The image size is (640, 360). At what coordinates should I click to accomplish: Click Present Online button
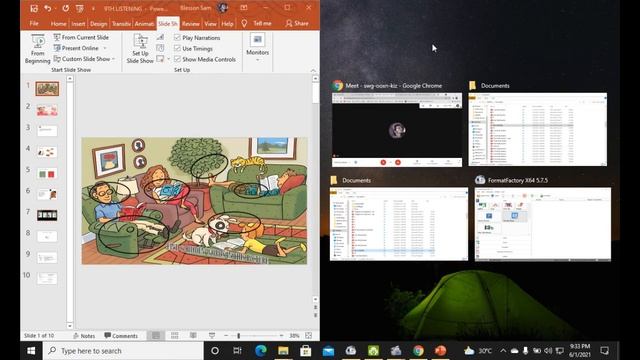[x=76, y=48]
